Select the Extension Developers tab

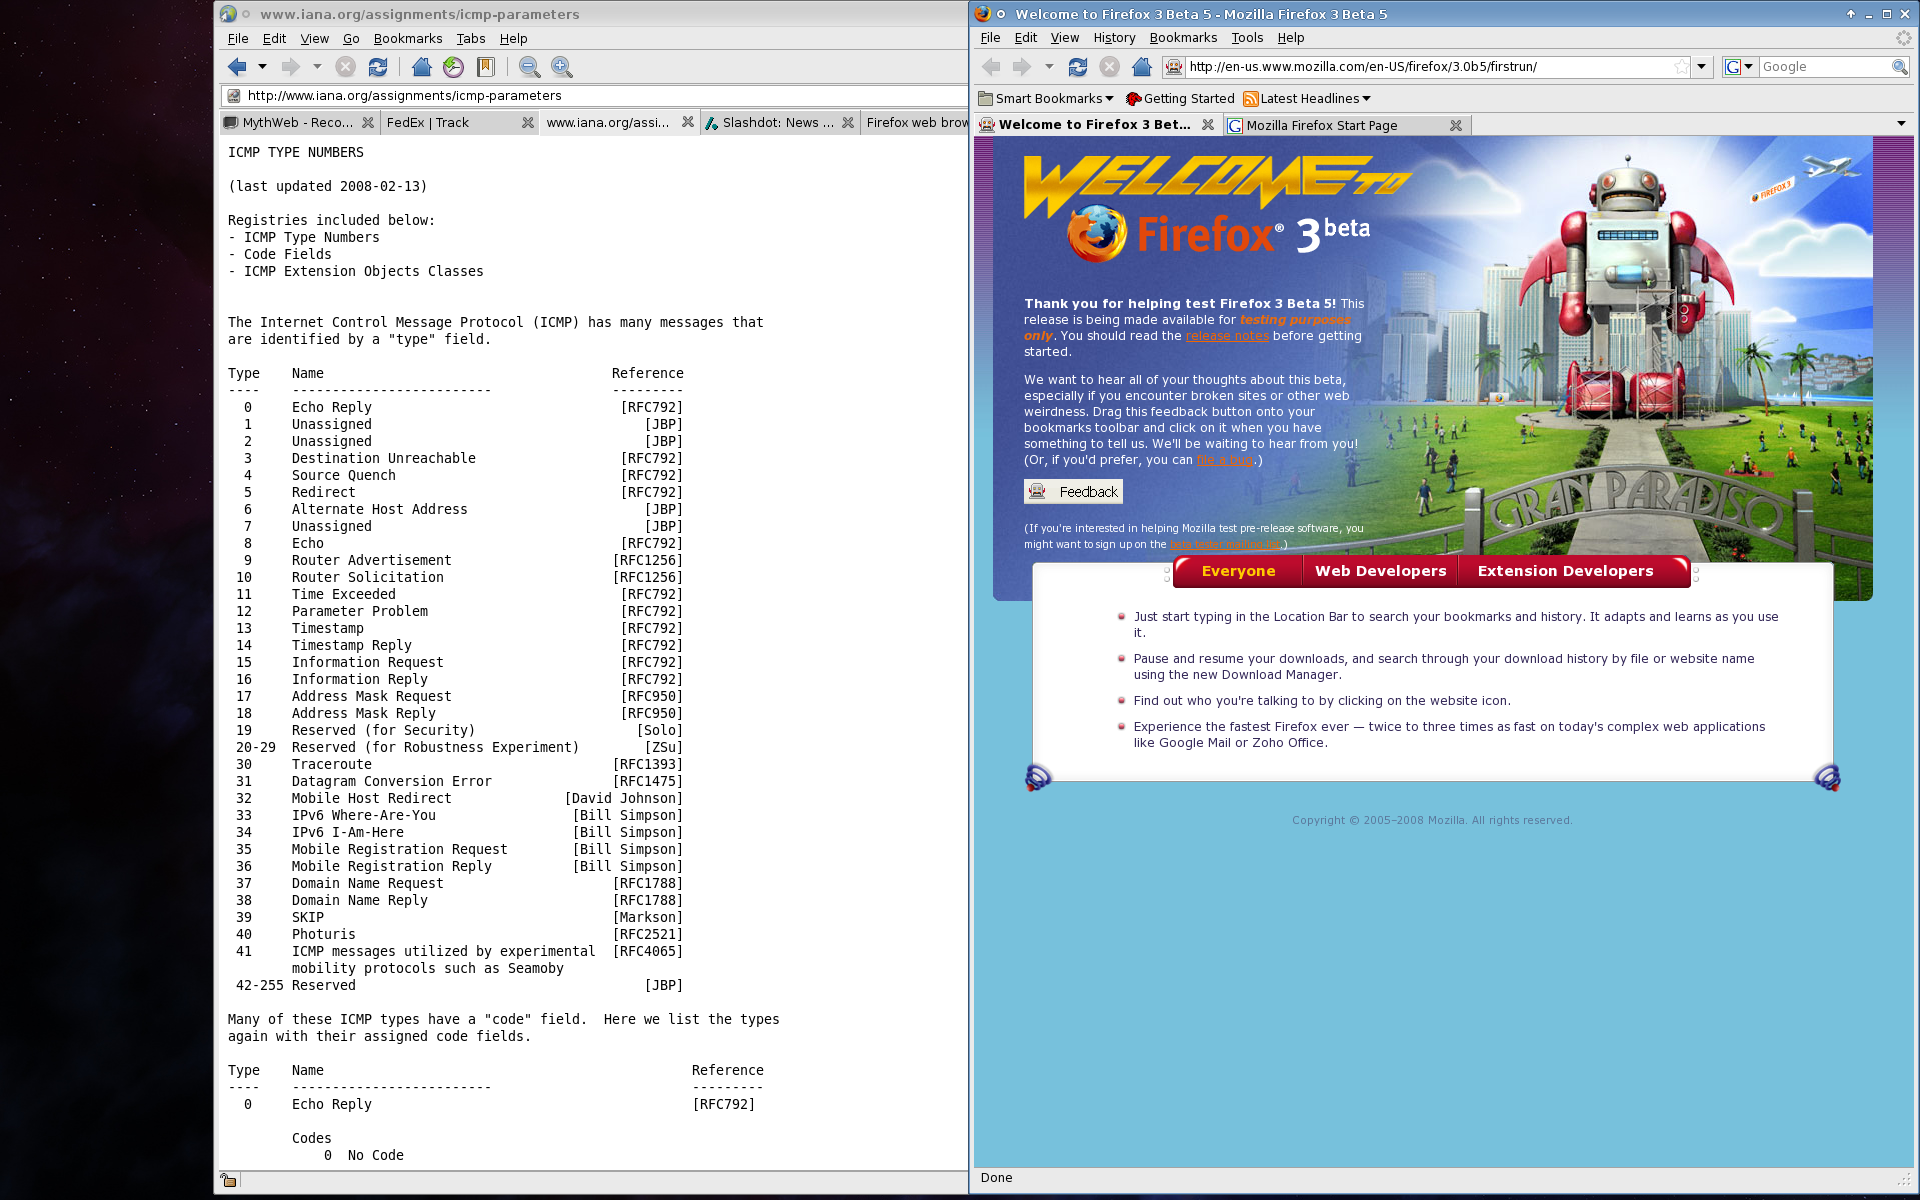coord(1565,571)
